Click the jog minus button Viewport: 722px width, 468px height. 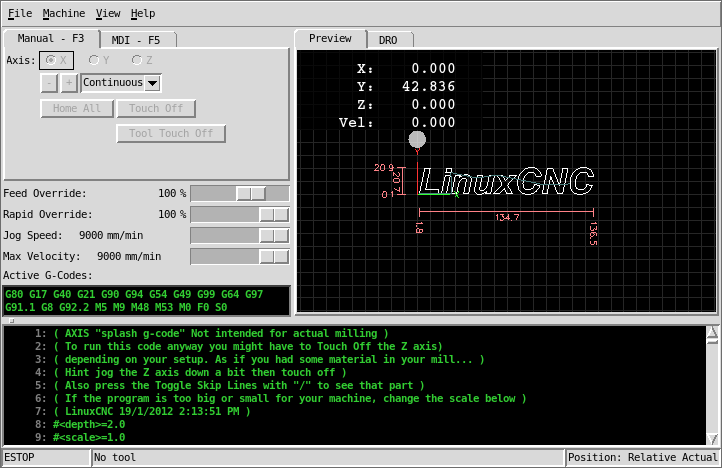coord(49,83)
